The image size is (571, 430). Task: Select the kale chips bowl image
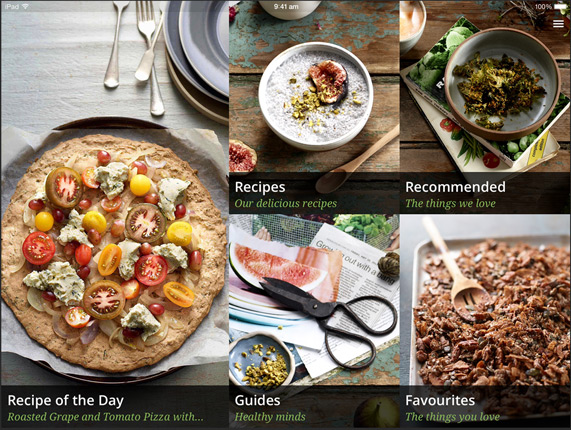coord(485,87)
